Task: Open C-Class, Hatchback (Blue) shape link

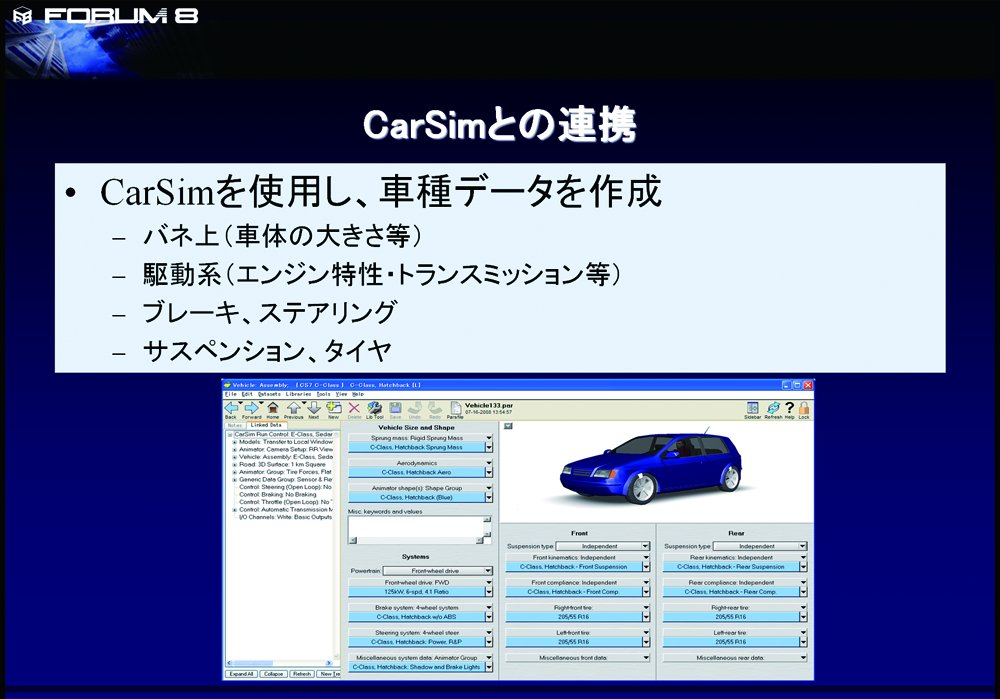Action: 416,497
